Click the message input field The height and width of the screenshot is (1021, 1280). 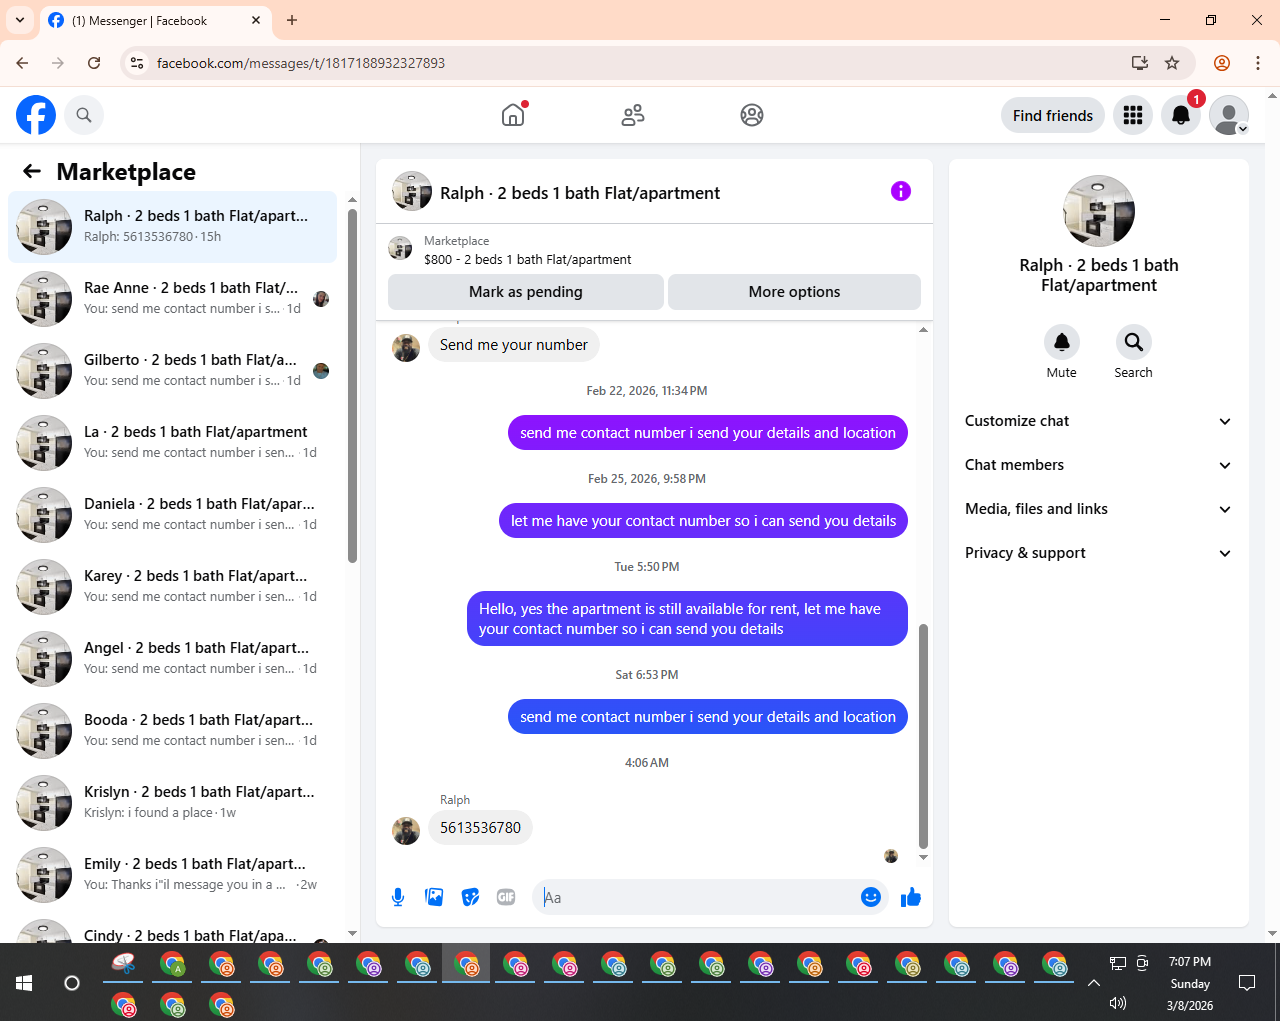(x=700, y=897)
